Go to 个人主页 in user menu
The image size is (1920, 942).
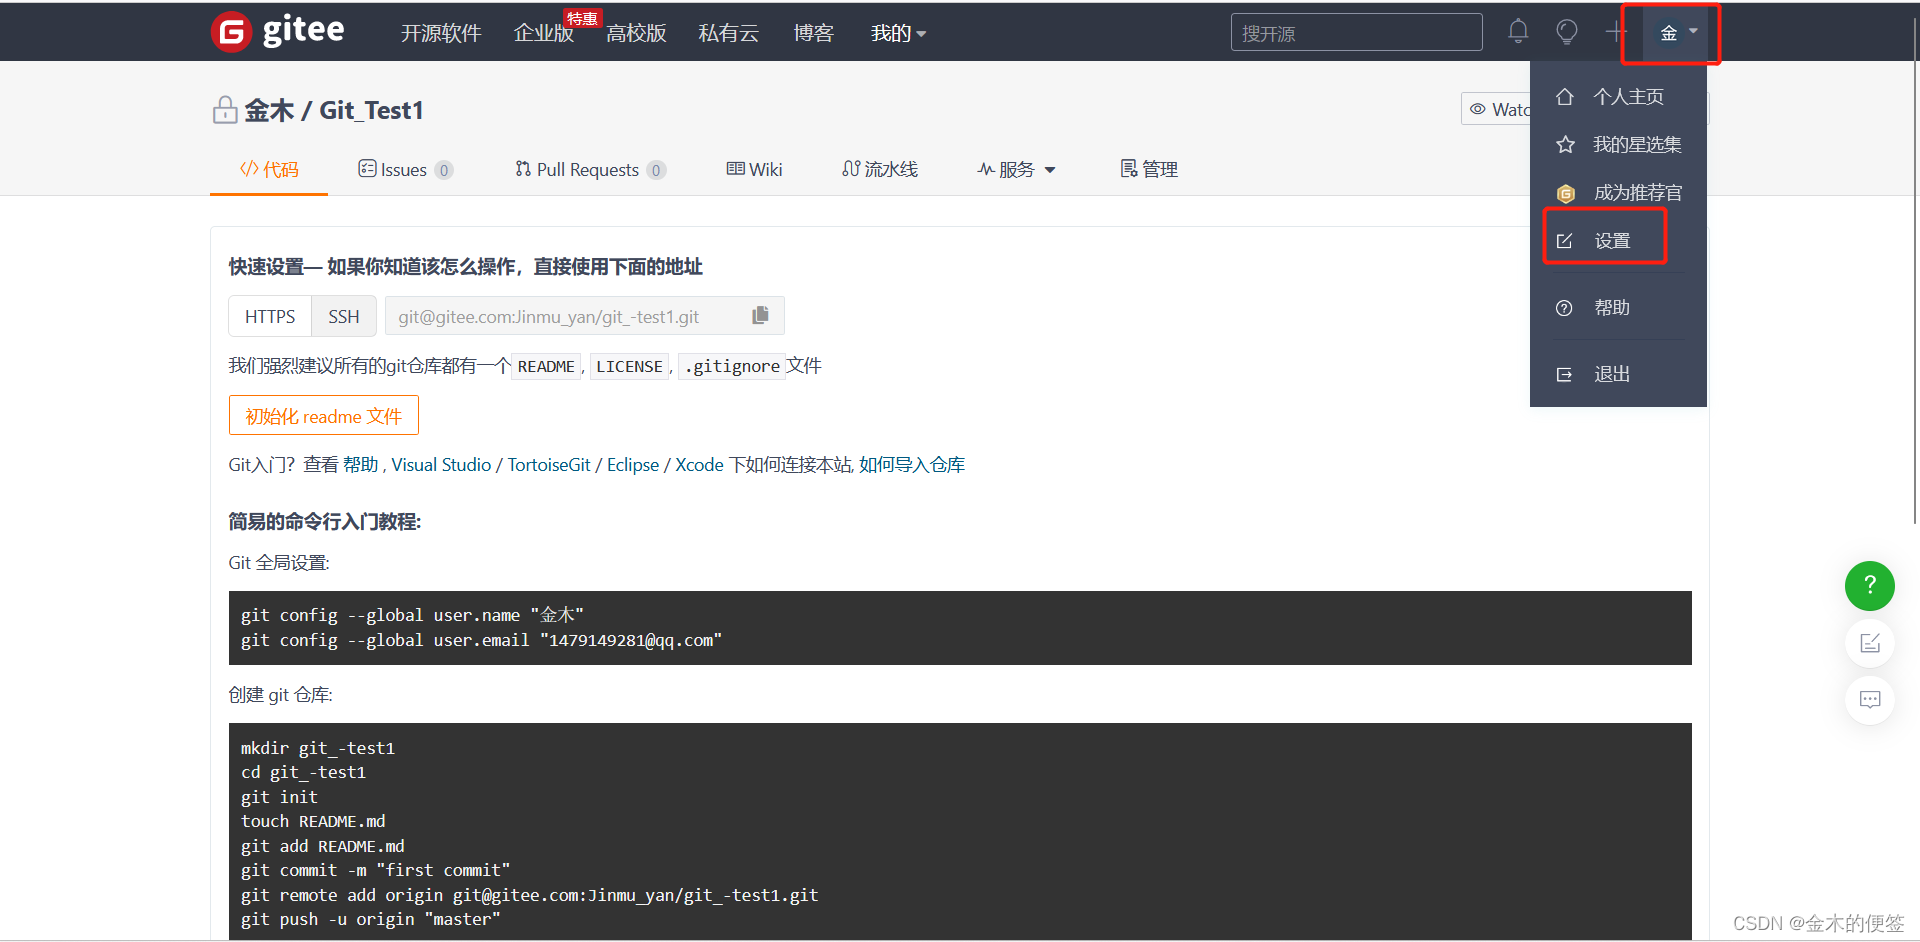[x=1618, y=97]
